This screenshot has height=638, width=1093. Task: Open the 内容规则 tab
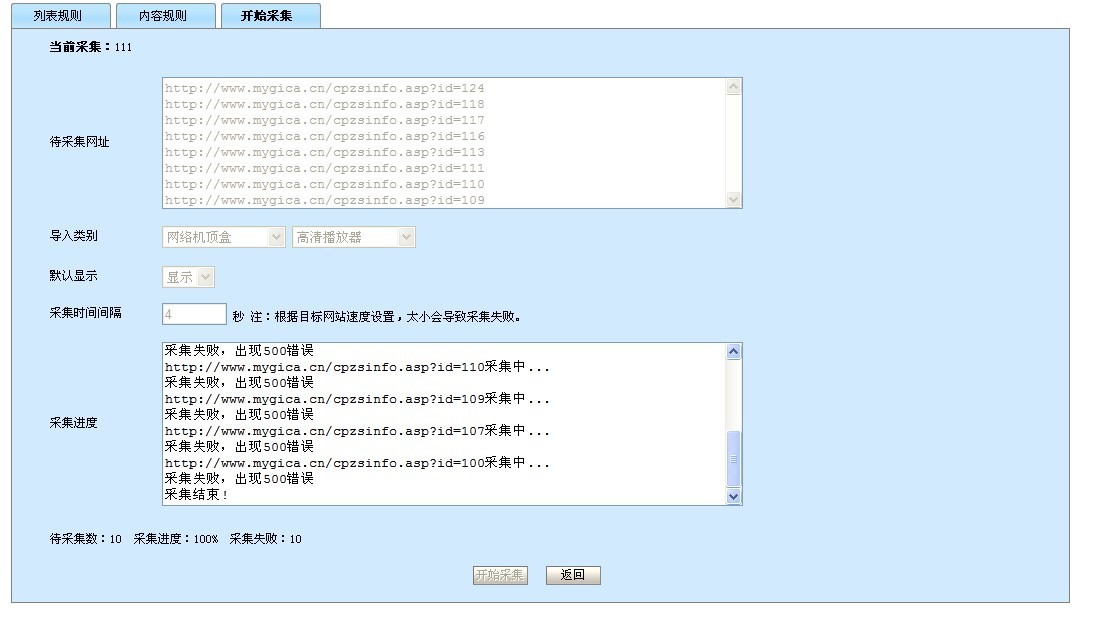click(162, 16)
